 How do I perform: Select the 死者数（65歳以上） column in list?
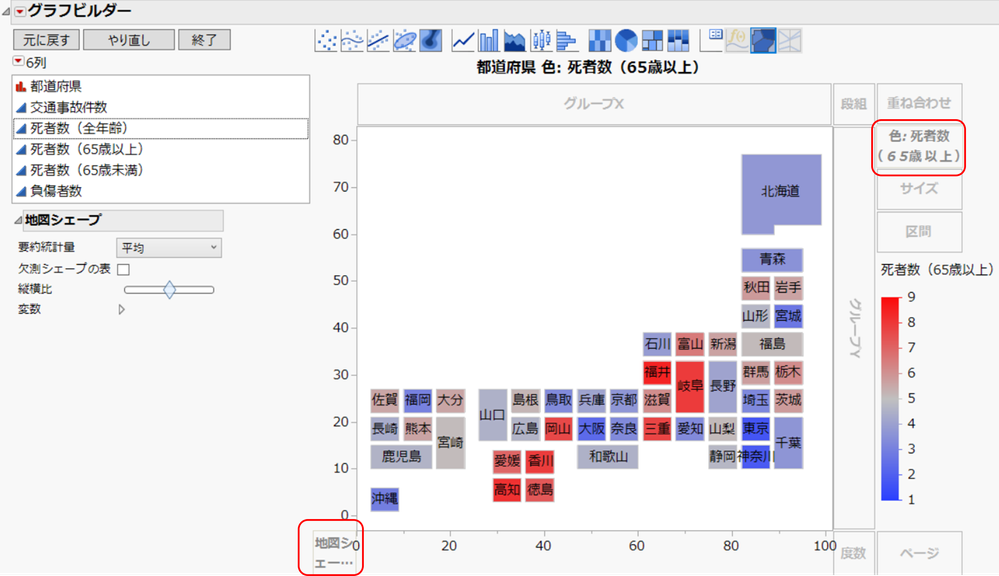click(x=161, y=150)
